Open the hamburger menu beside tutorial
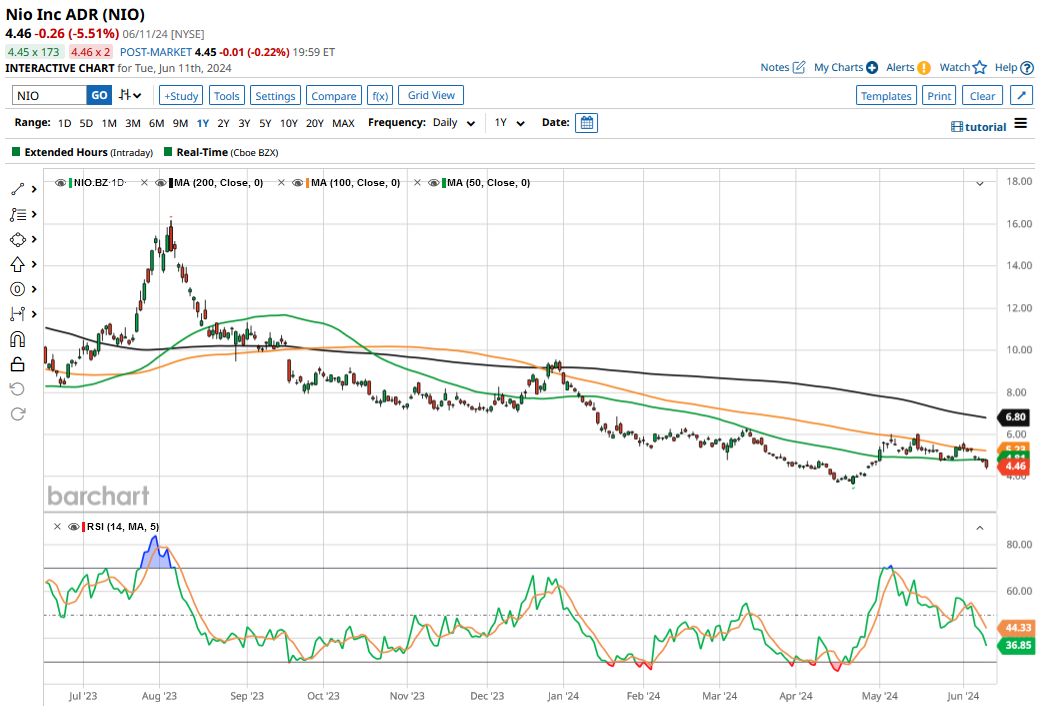 [x=1020, y=124]
